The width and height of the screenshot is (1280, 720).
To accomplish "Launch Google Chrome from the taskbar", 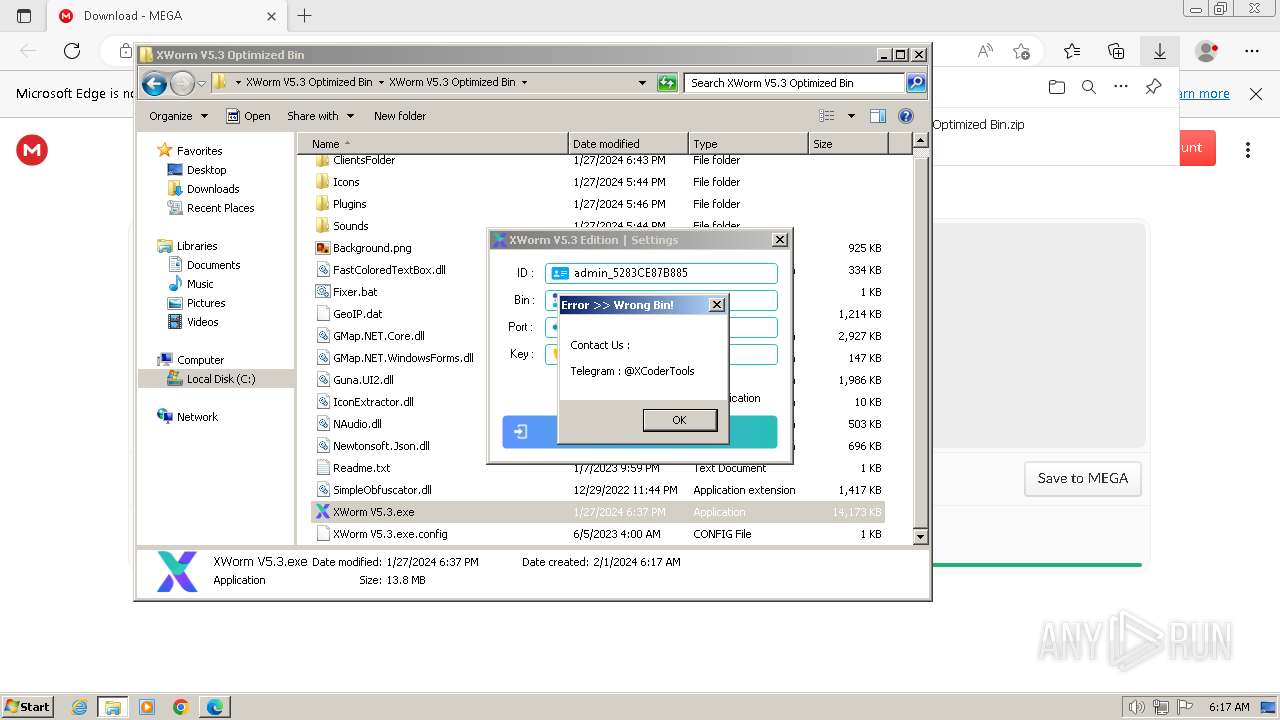I will [181, 707].
